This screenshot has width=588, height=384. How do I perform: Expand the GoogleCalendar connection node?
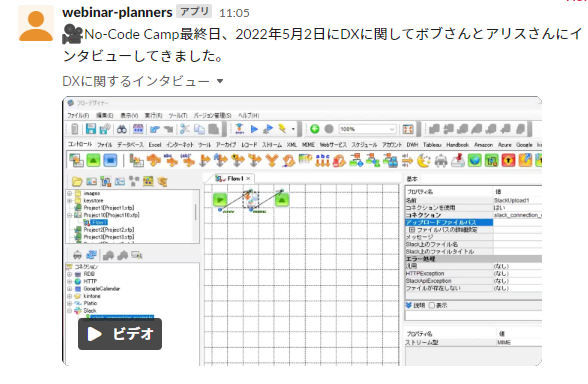point(70,289)
